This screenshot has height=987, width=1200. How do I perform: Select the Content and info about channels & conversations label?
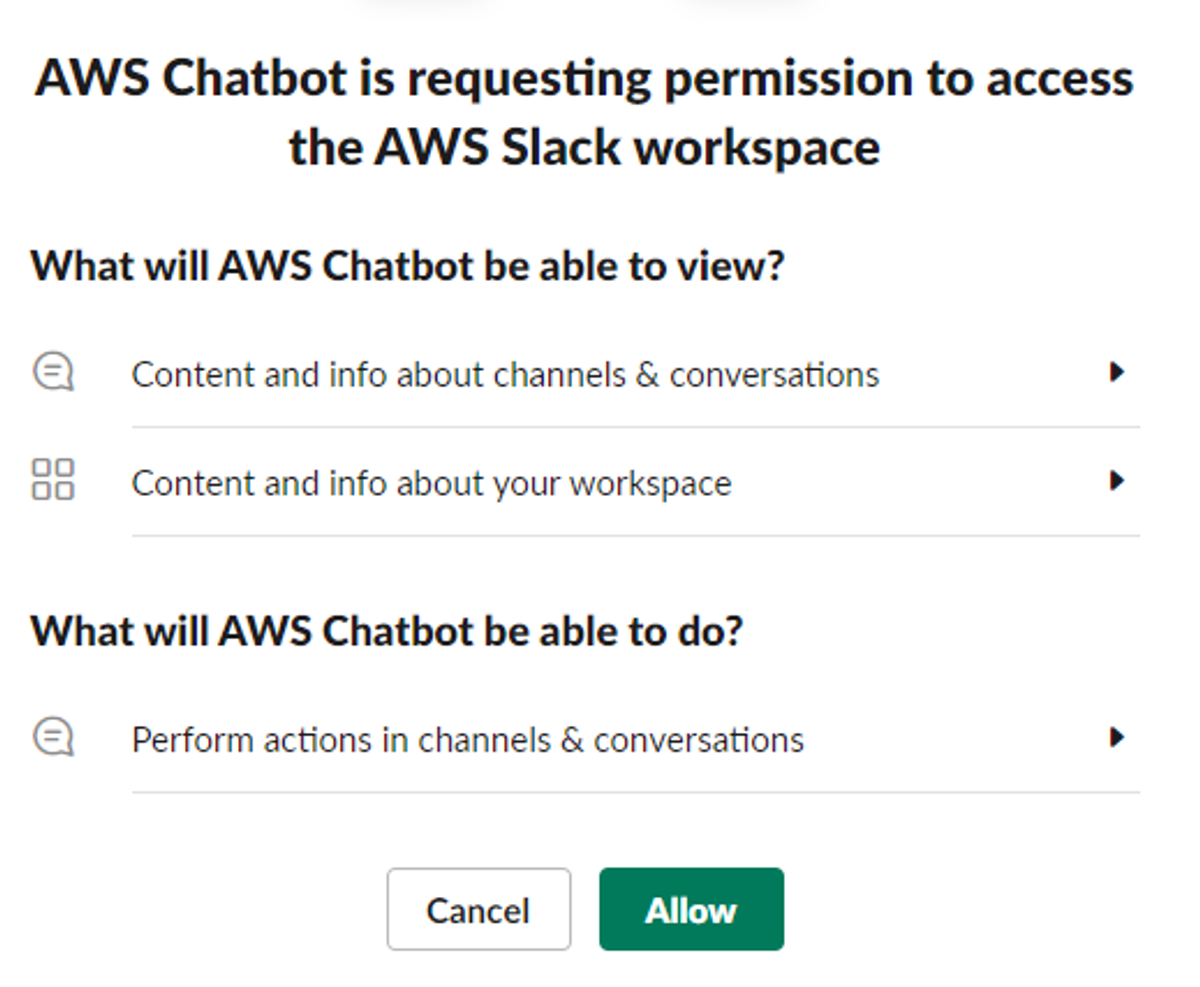pyautogui.click(x=505, y=374)
